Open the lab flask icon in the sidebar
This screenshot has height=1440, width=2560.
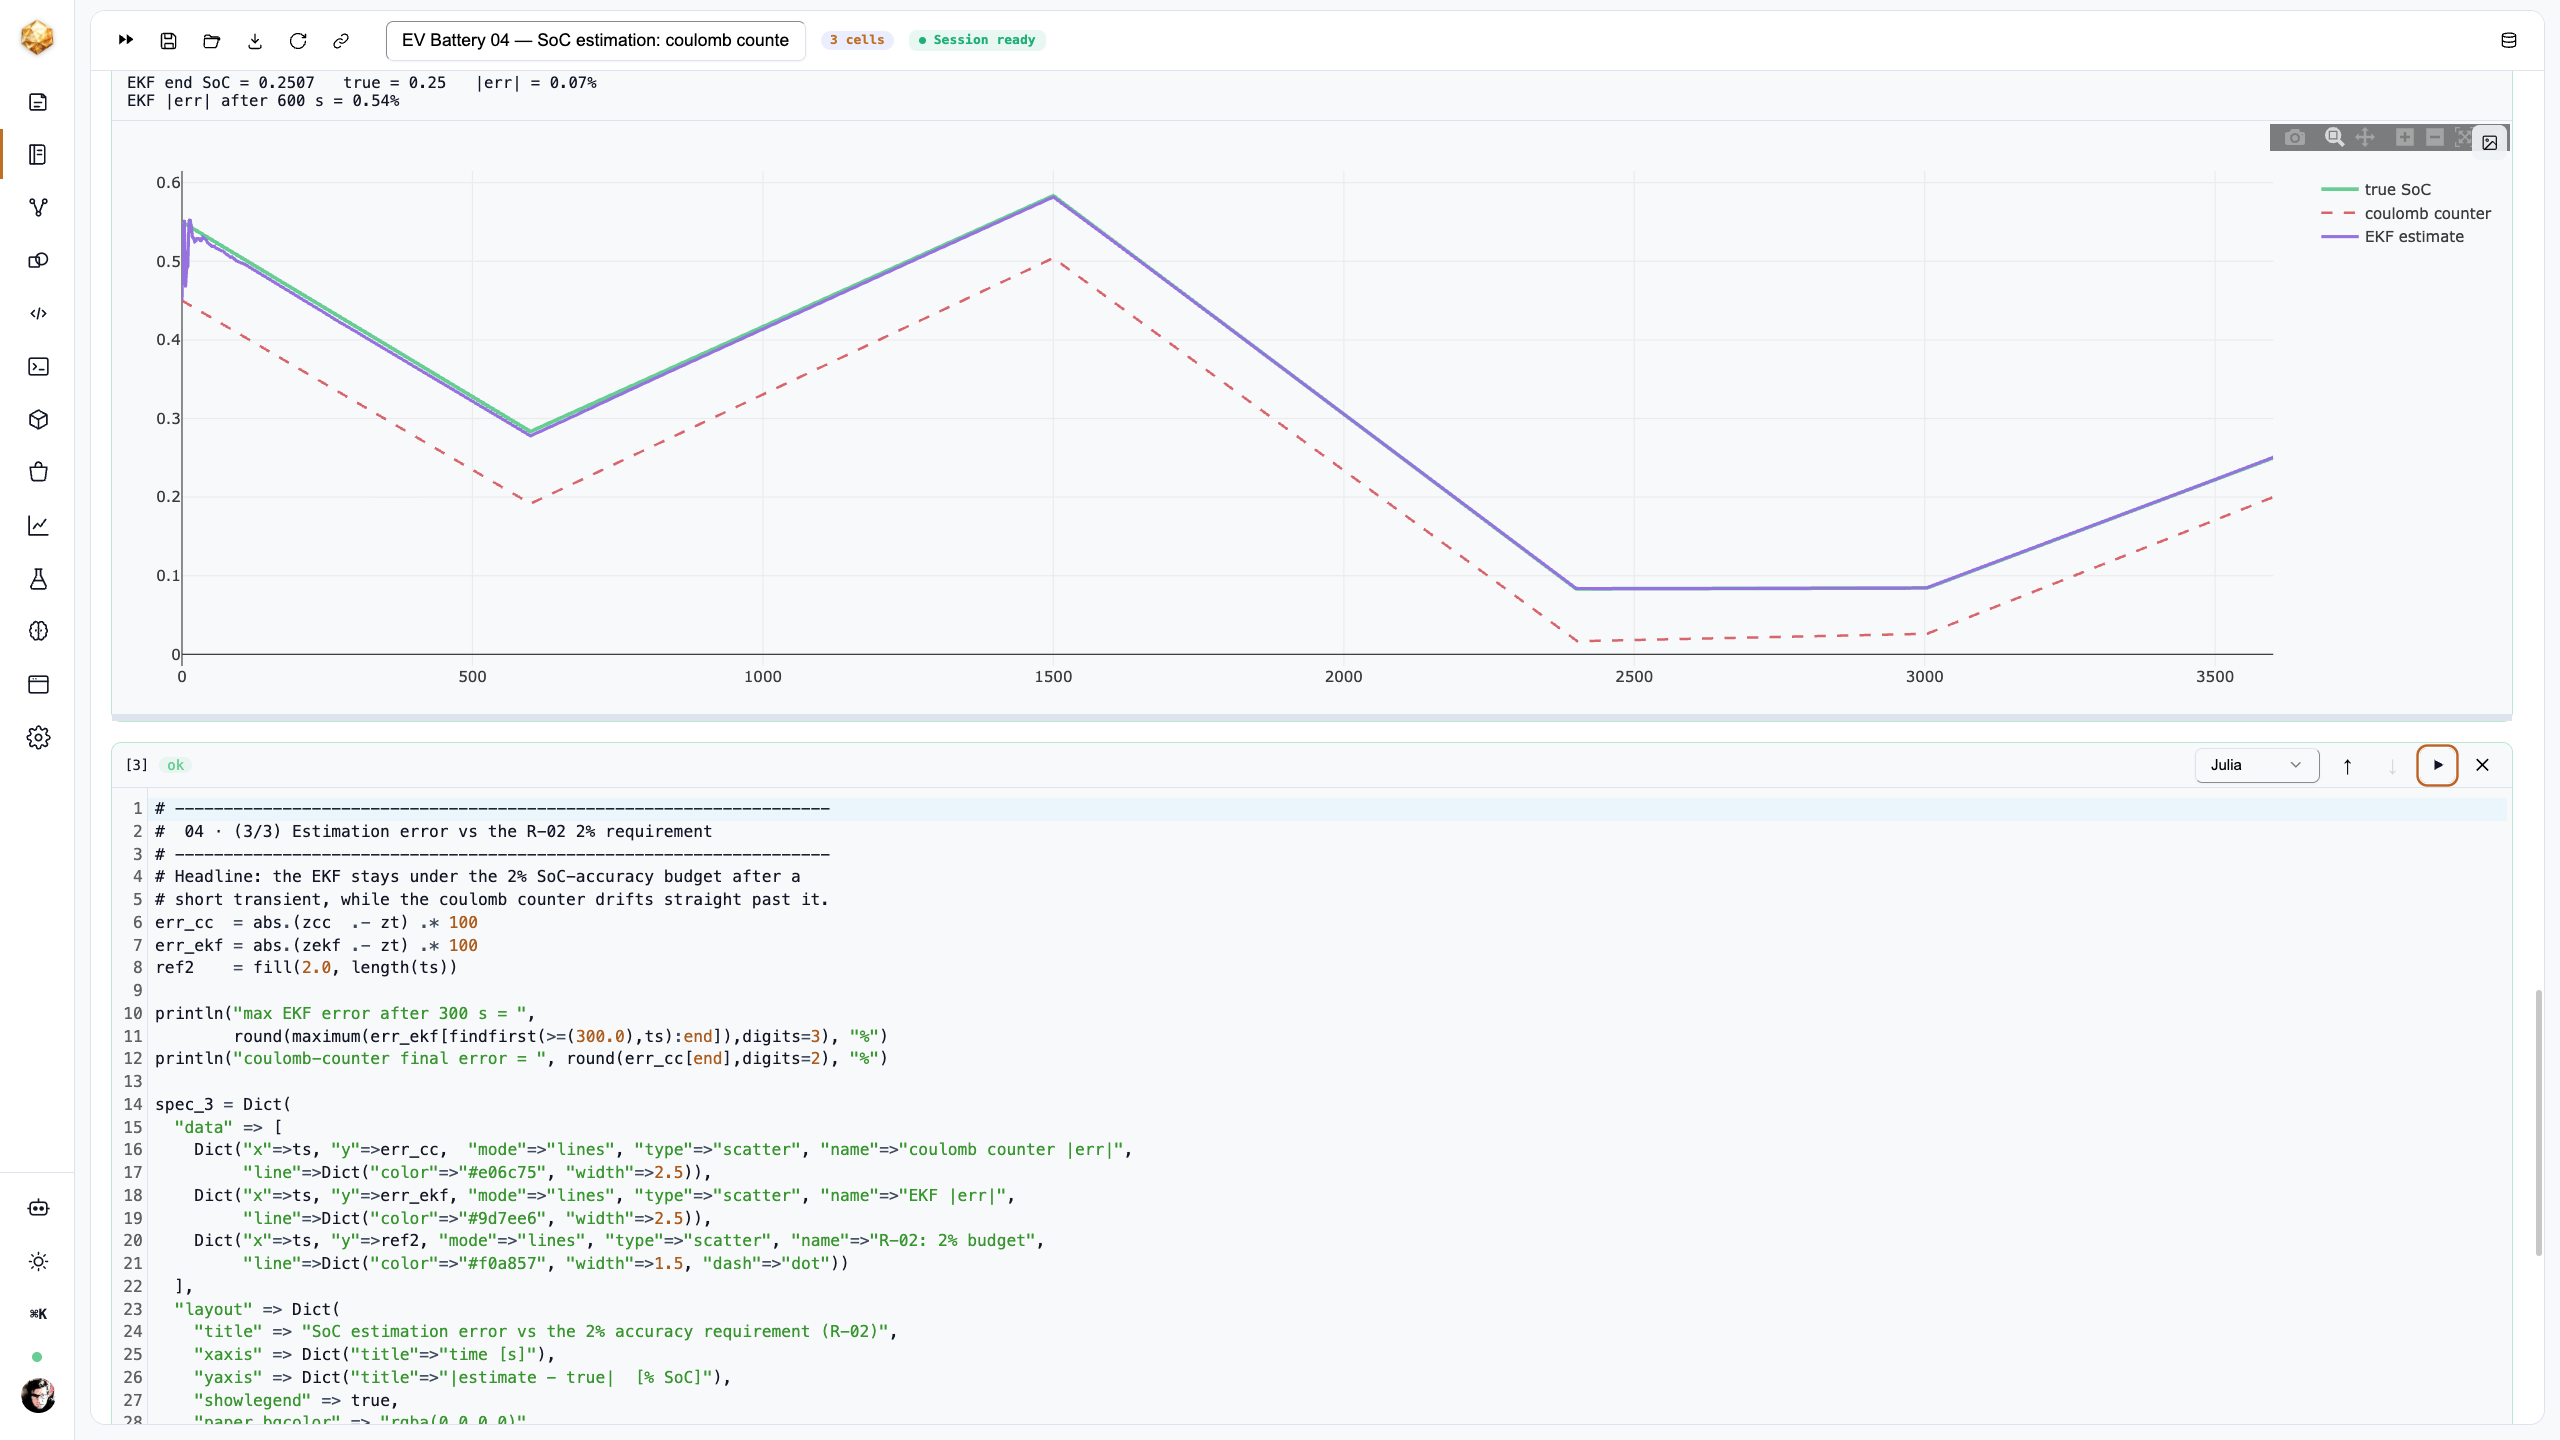(38, 579)
